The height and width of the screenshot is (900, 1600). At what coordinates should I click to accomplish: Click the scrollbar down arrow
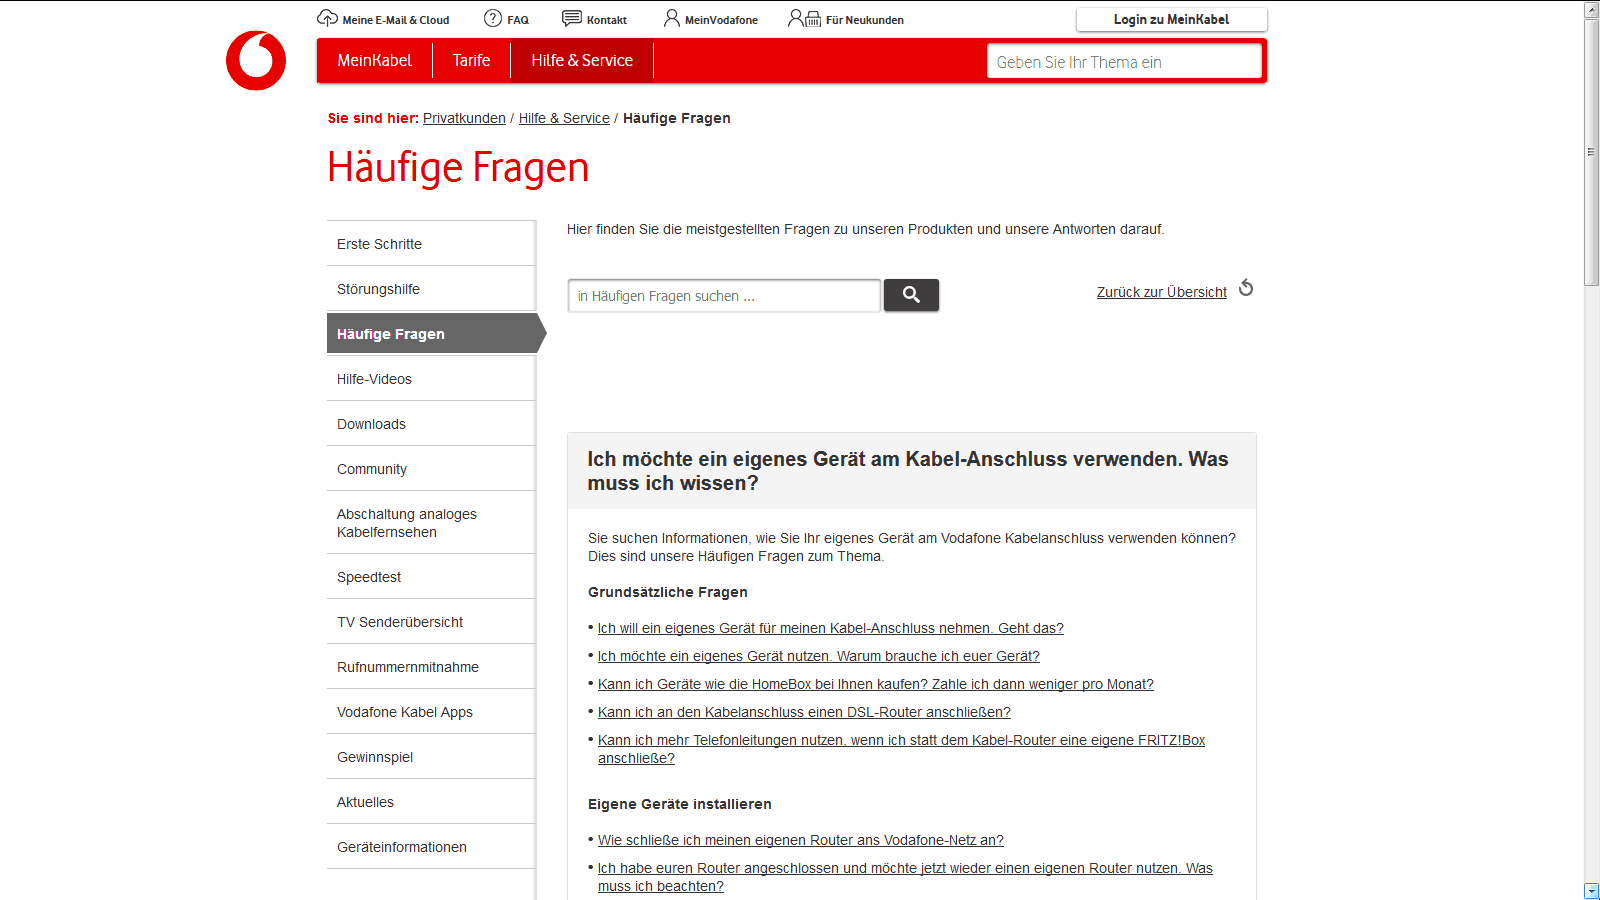[1592, 891]
